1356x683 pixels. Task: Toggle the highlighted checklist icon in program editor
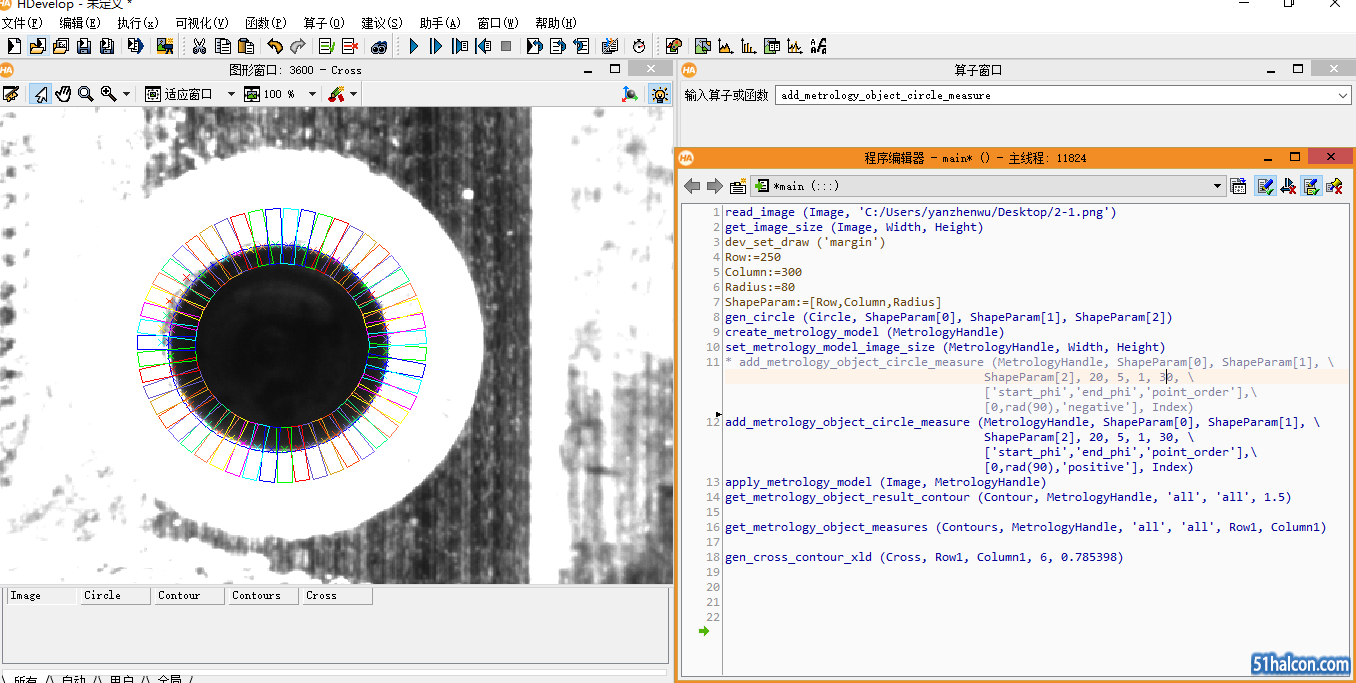pos(1265,186)
